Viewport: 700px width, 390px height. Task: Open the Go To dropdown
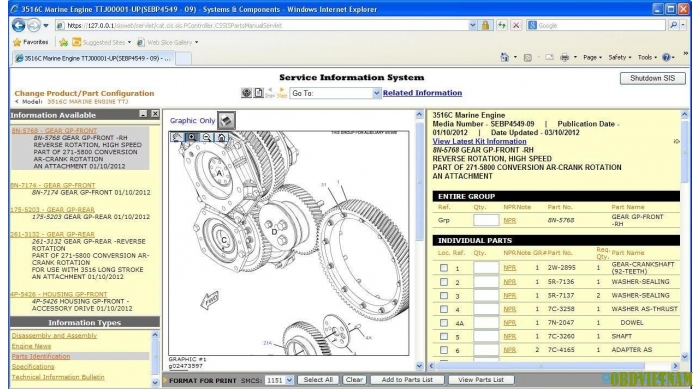tap(335, 93)
